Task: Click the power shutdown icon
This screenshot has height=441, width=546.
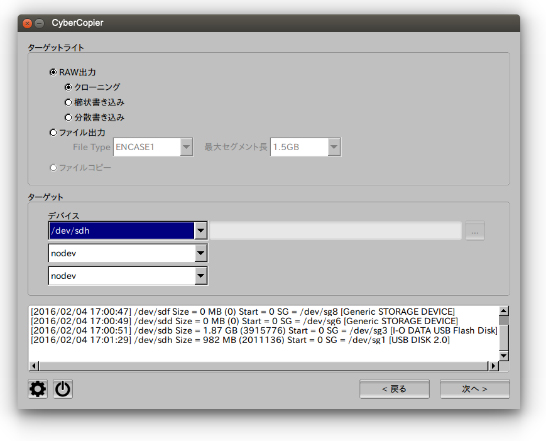Action: [x=63, y=389]
